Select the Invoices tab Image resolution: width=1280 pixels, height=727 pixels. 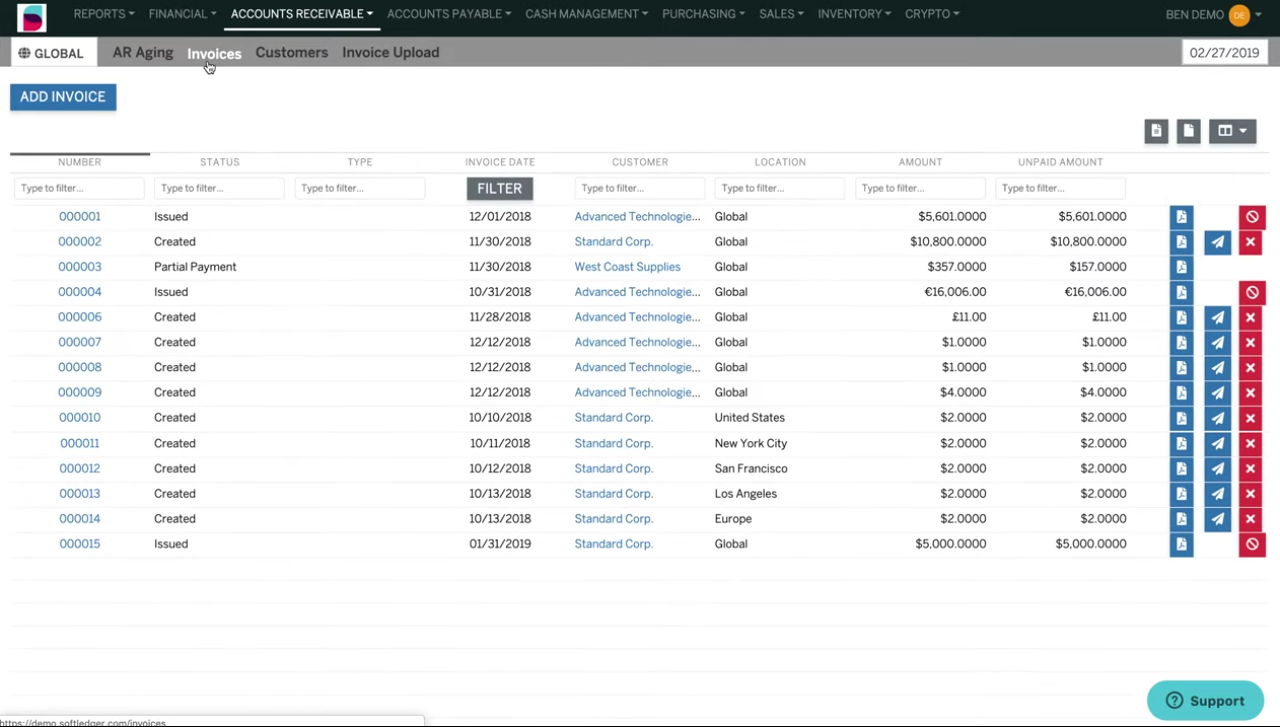click(214, 53)
